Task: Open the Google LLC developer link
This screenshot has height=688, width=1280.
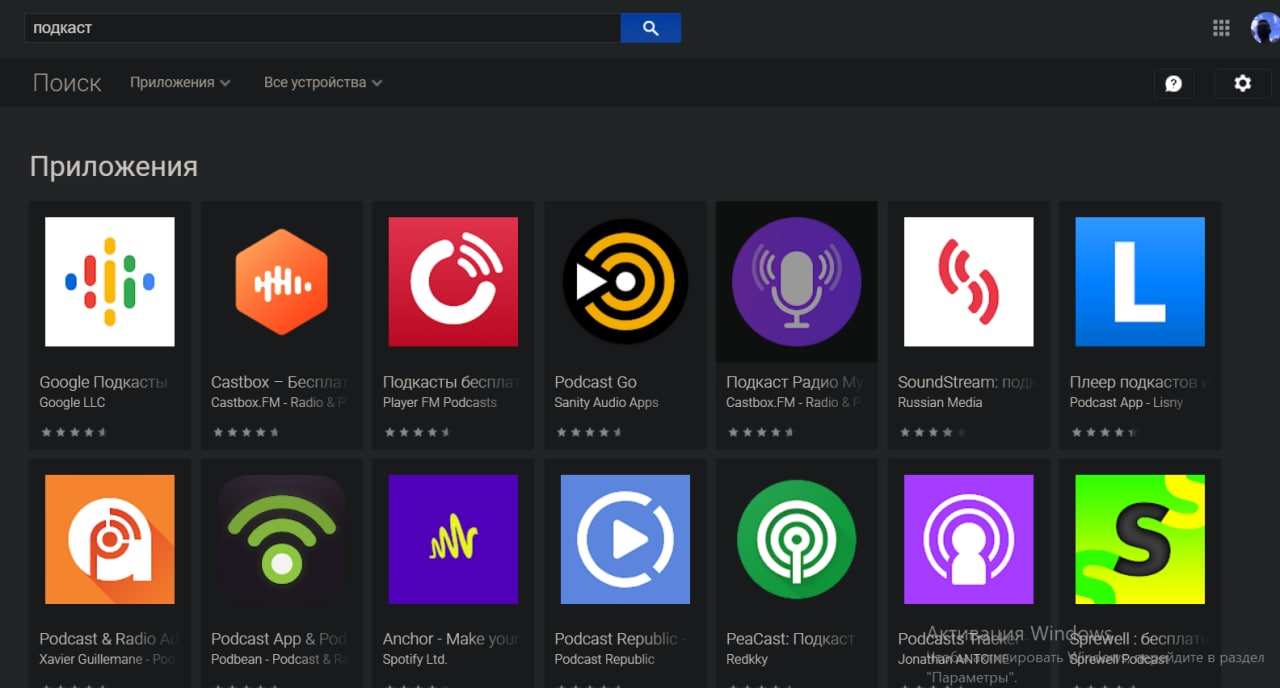Action: [x=72, y=402]
